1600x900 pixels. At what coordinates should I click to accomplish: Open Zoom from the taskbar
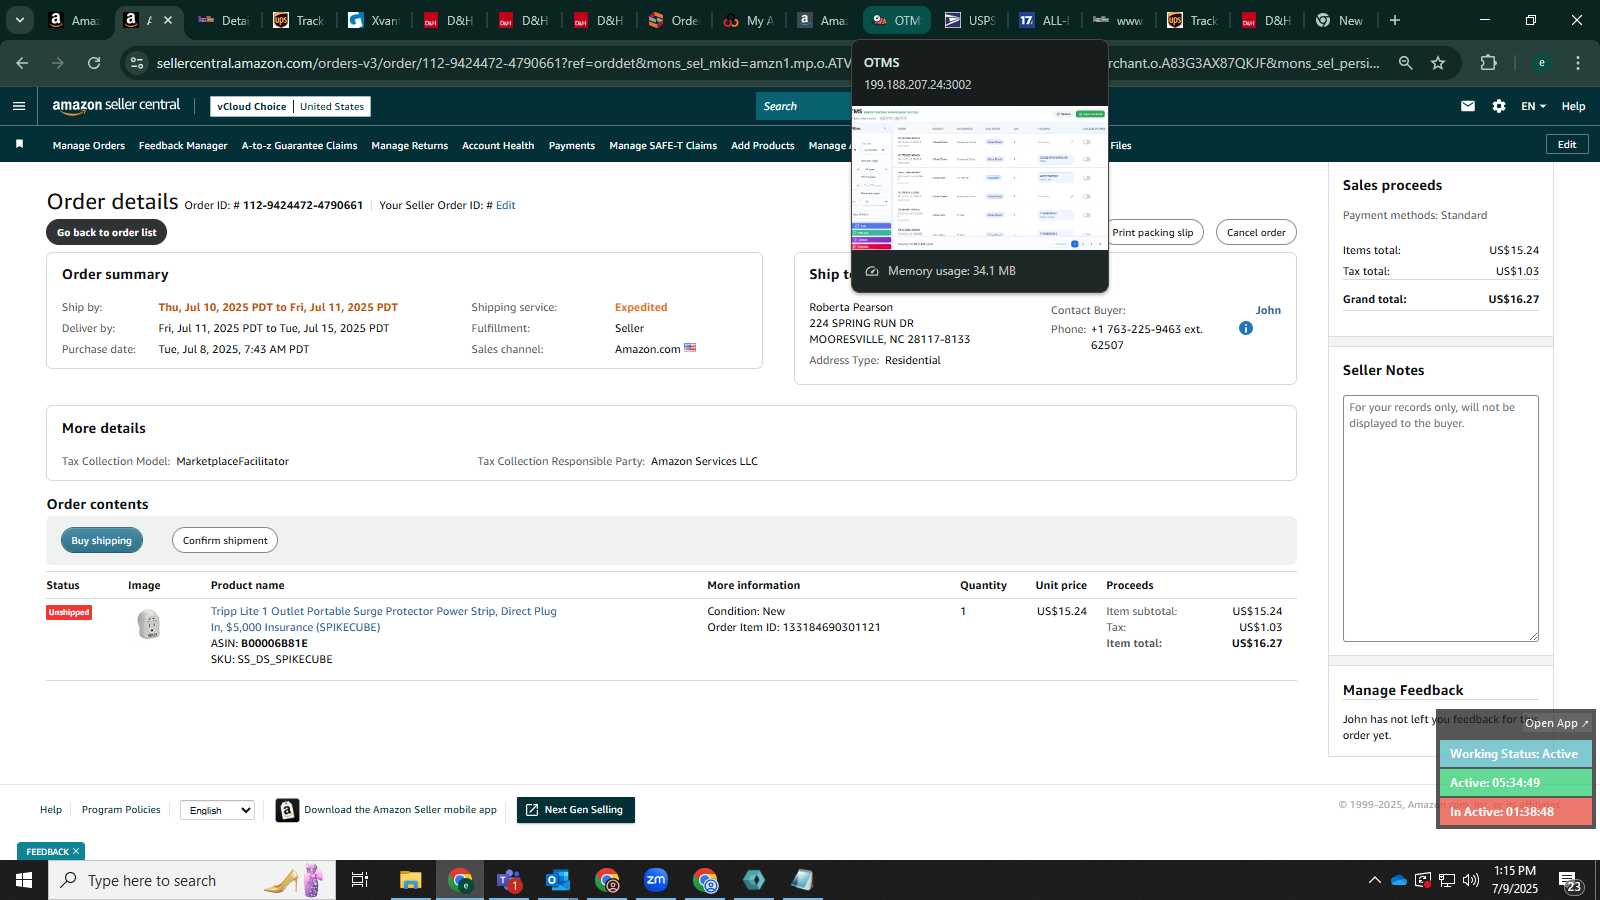[x=656, y=880]
